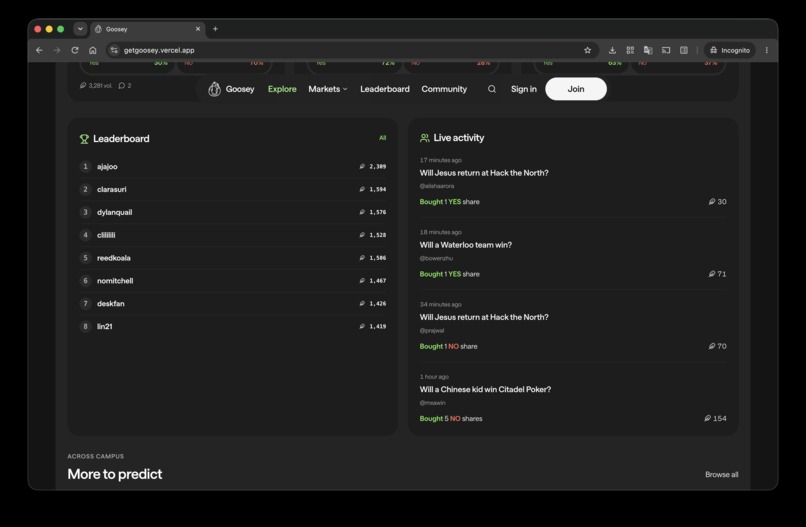Open Leaderboard from the navigation bar
Screen dimensions: 806x527
(385, 89)
